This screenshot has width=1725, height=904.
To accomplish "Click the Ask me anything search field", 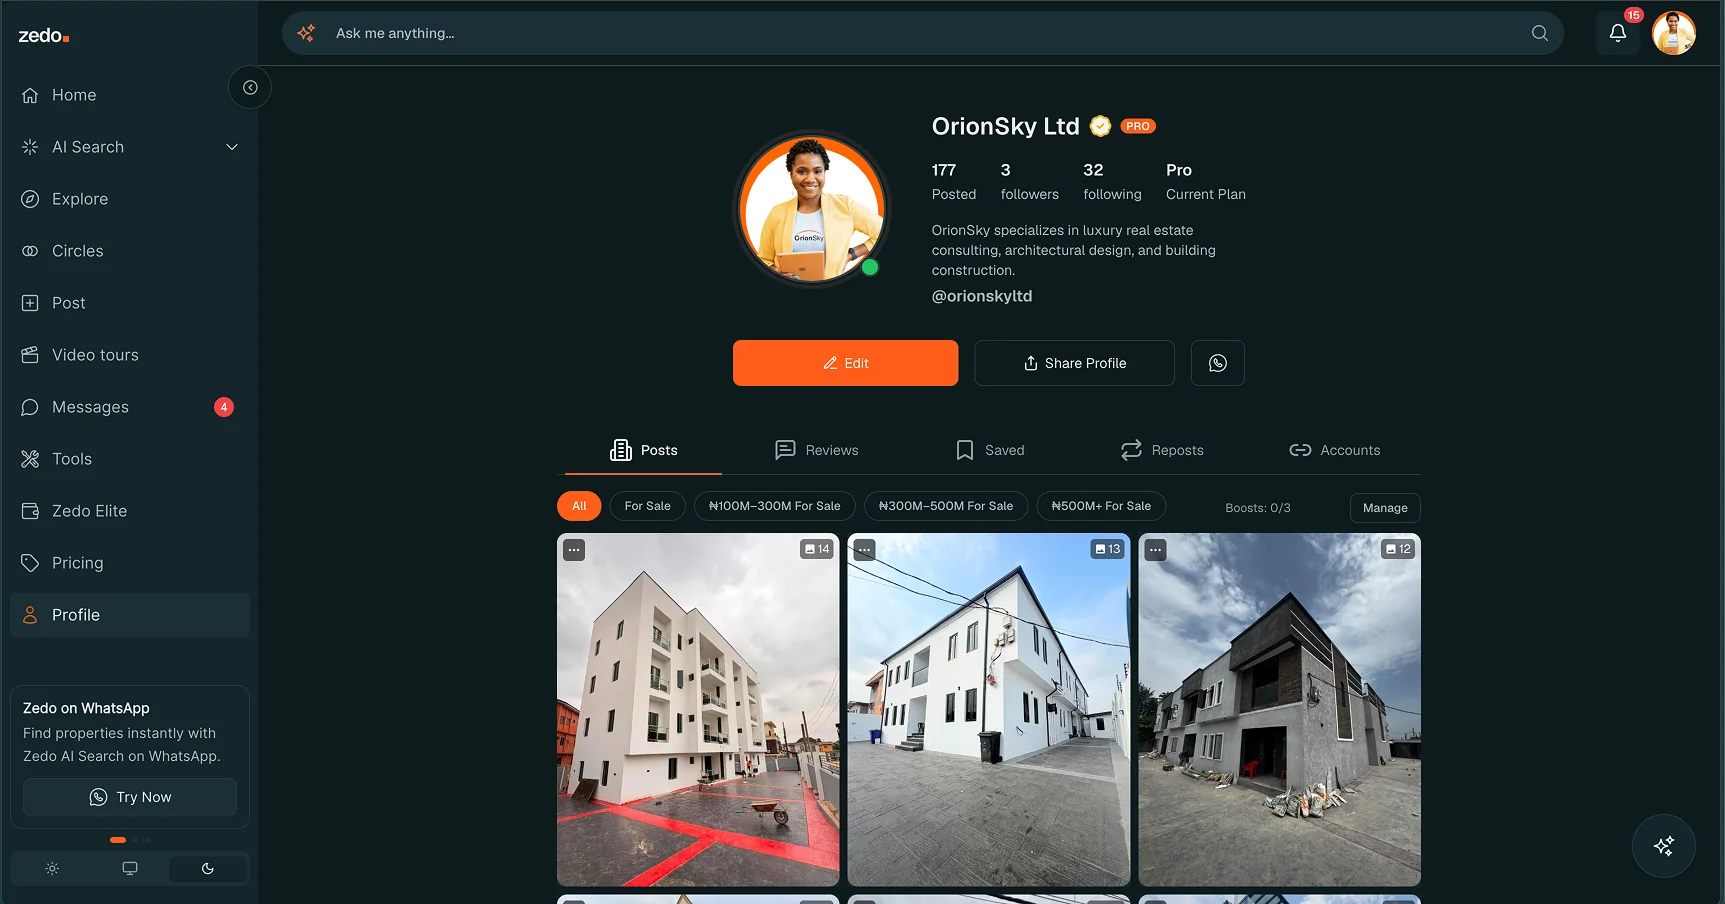I will pos(922,33).
